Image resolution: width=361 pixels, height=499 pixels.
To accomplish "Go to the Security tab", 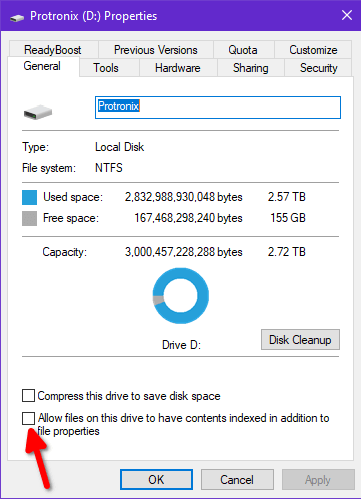I will coord(318,68).
